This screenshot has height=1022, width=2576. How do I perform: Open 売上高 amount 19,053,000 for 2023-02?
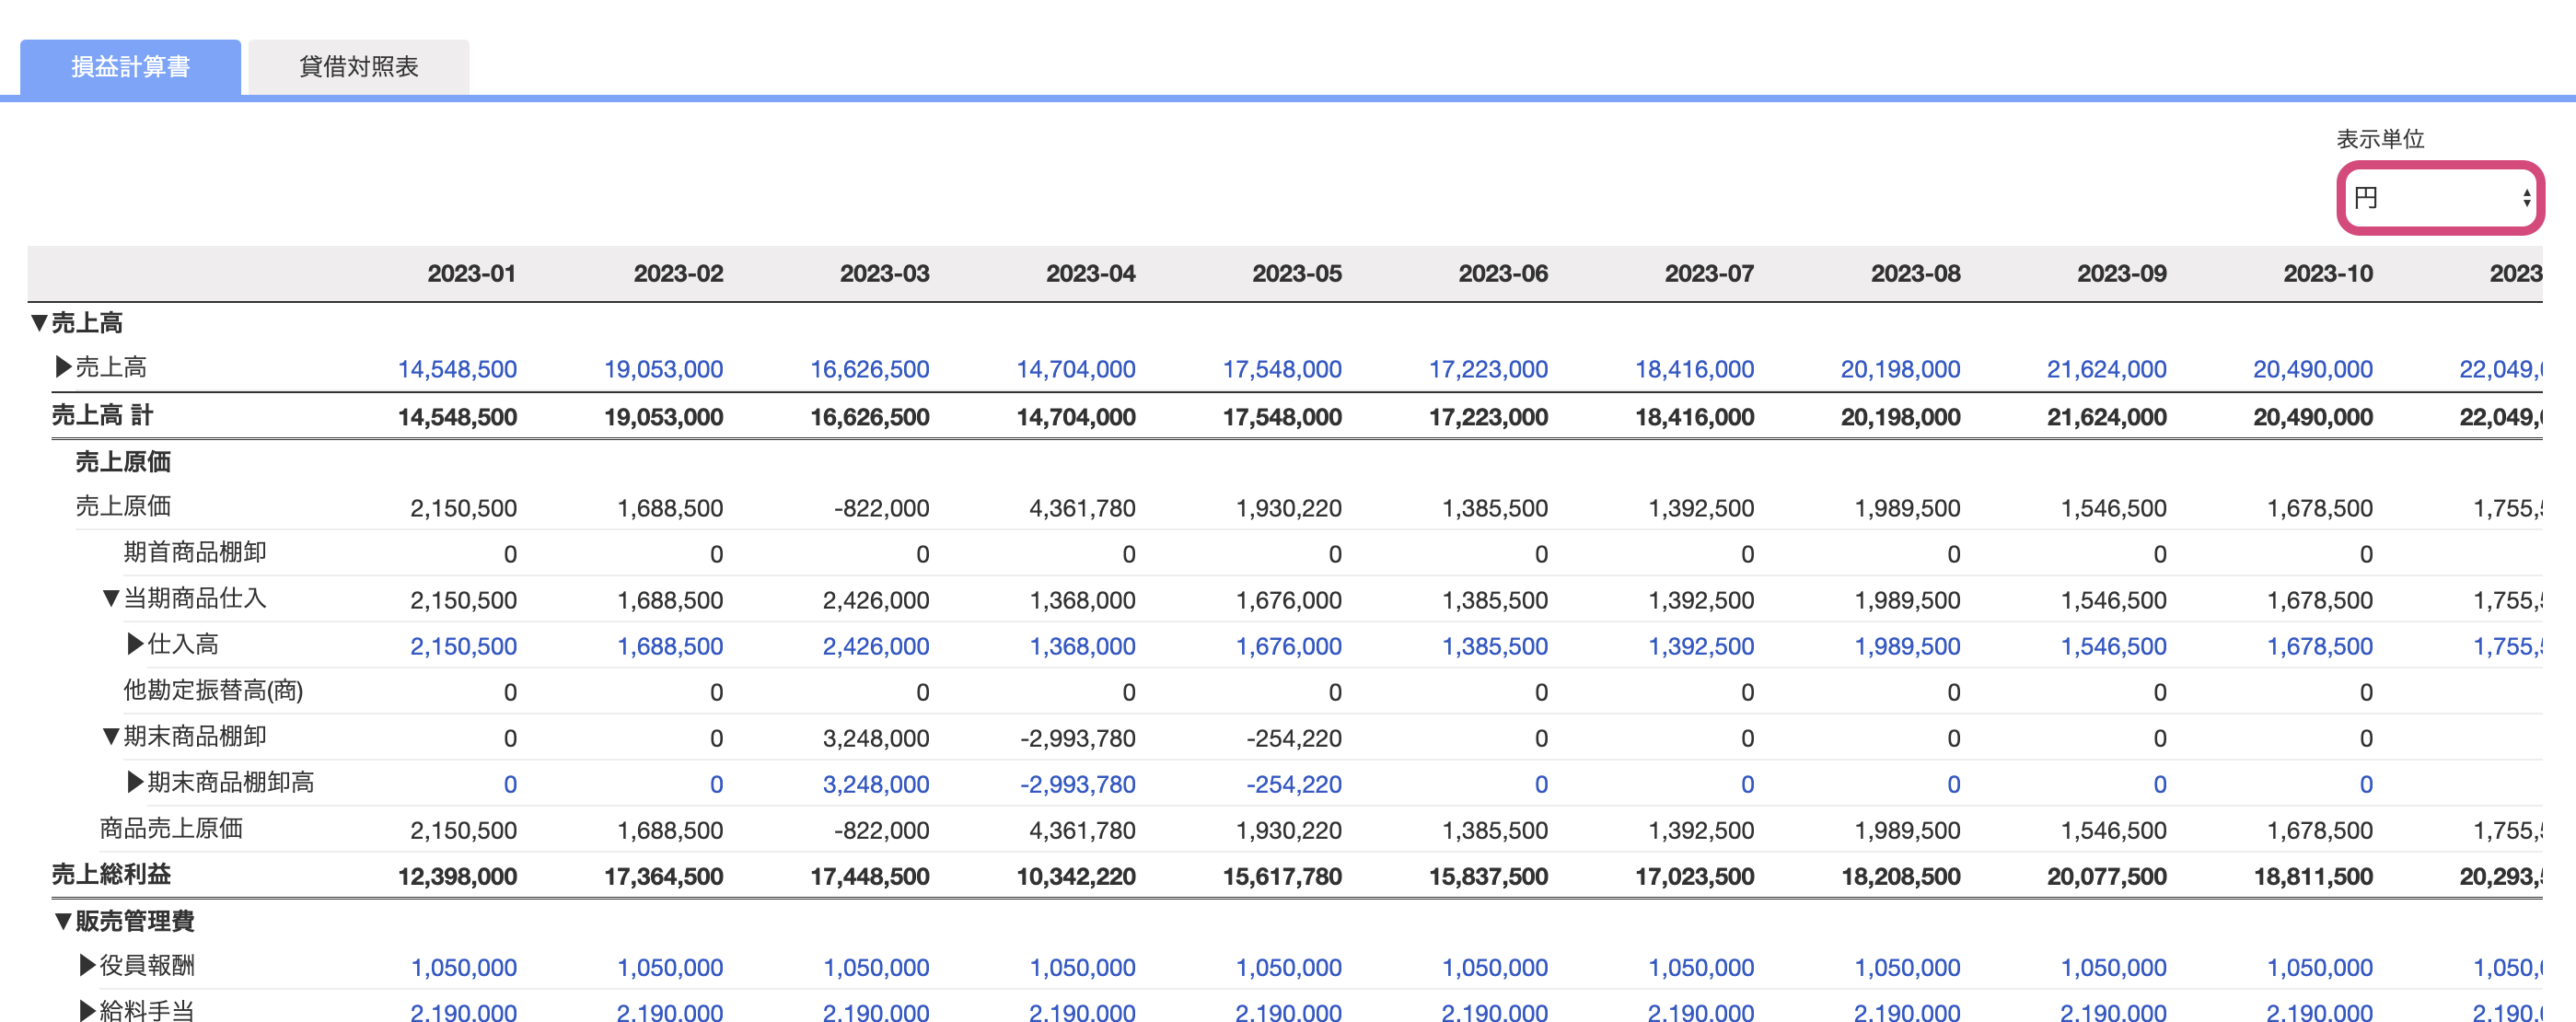[663, 369]
